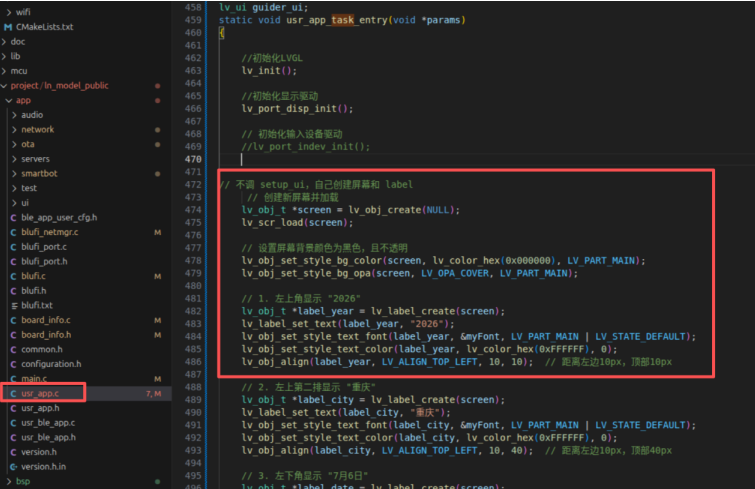This screenshot has width=755, height=489.
Task: Open CMakeLists.txt file
Action: tap(44, 27)
